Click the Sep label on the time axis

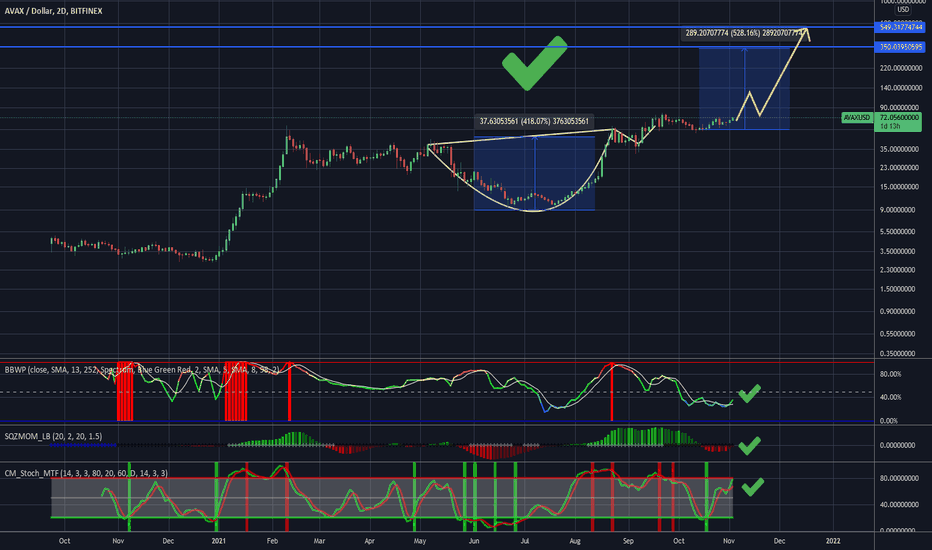point(628,541)
